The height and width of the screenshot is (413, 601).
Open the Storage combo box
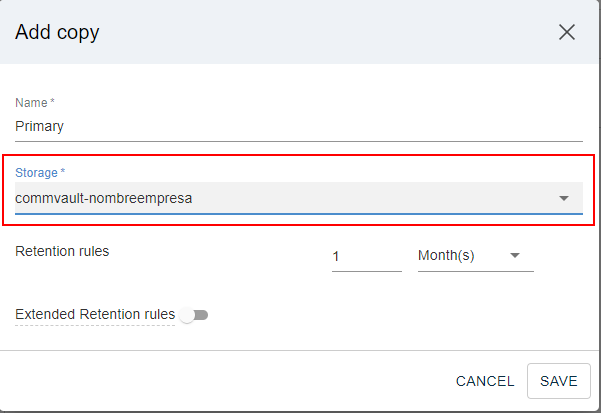[298, 198]
